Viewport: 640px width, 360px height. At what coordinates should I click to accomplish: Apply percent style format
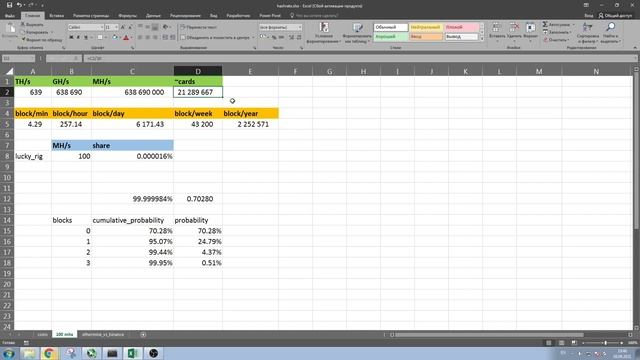tap(274, 38)
